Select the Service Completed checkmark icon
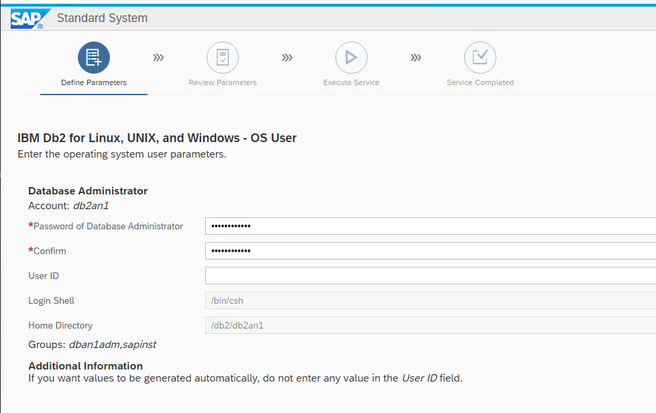The image size is (656, 413). click(480, 57)
